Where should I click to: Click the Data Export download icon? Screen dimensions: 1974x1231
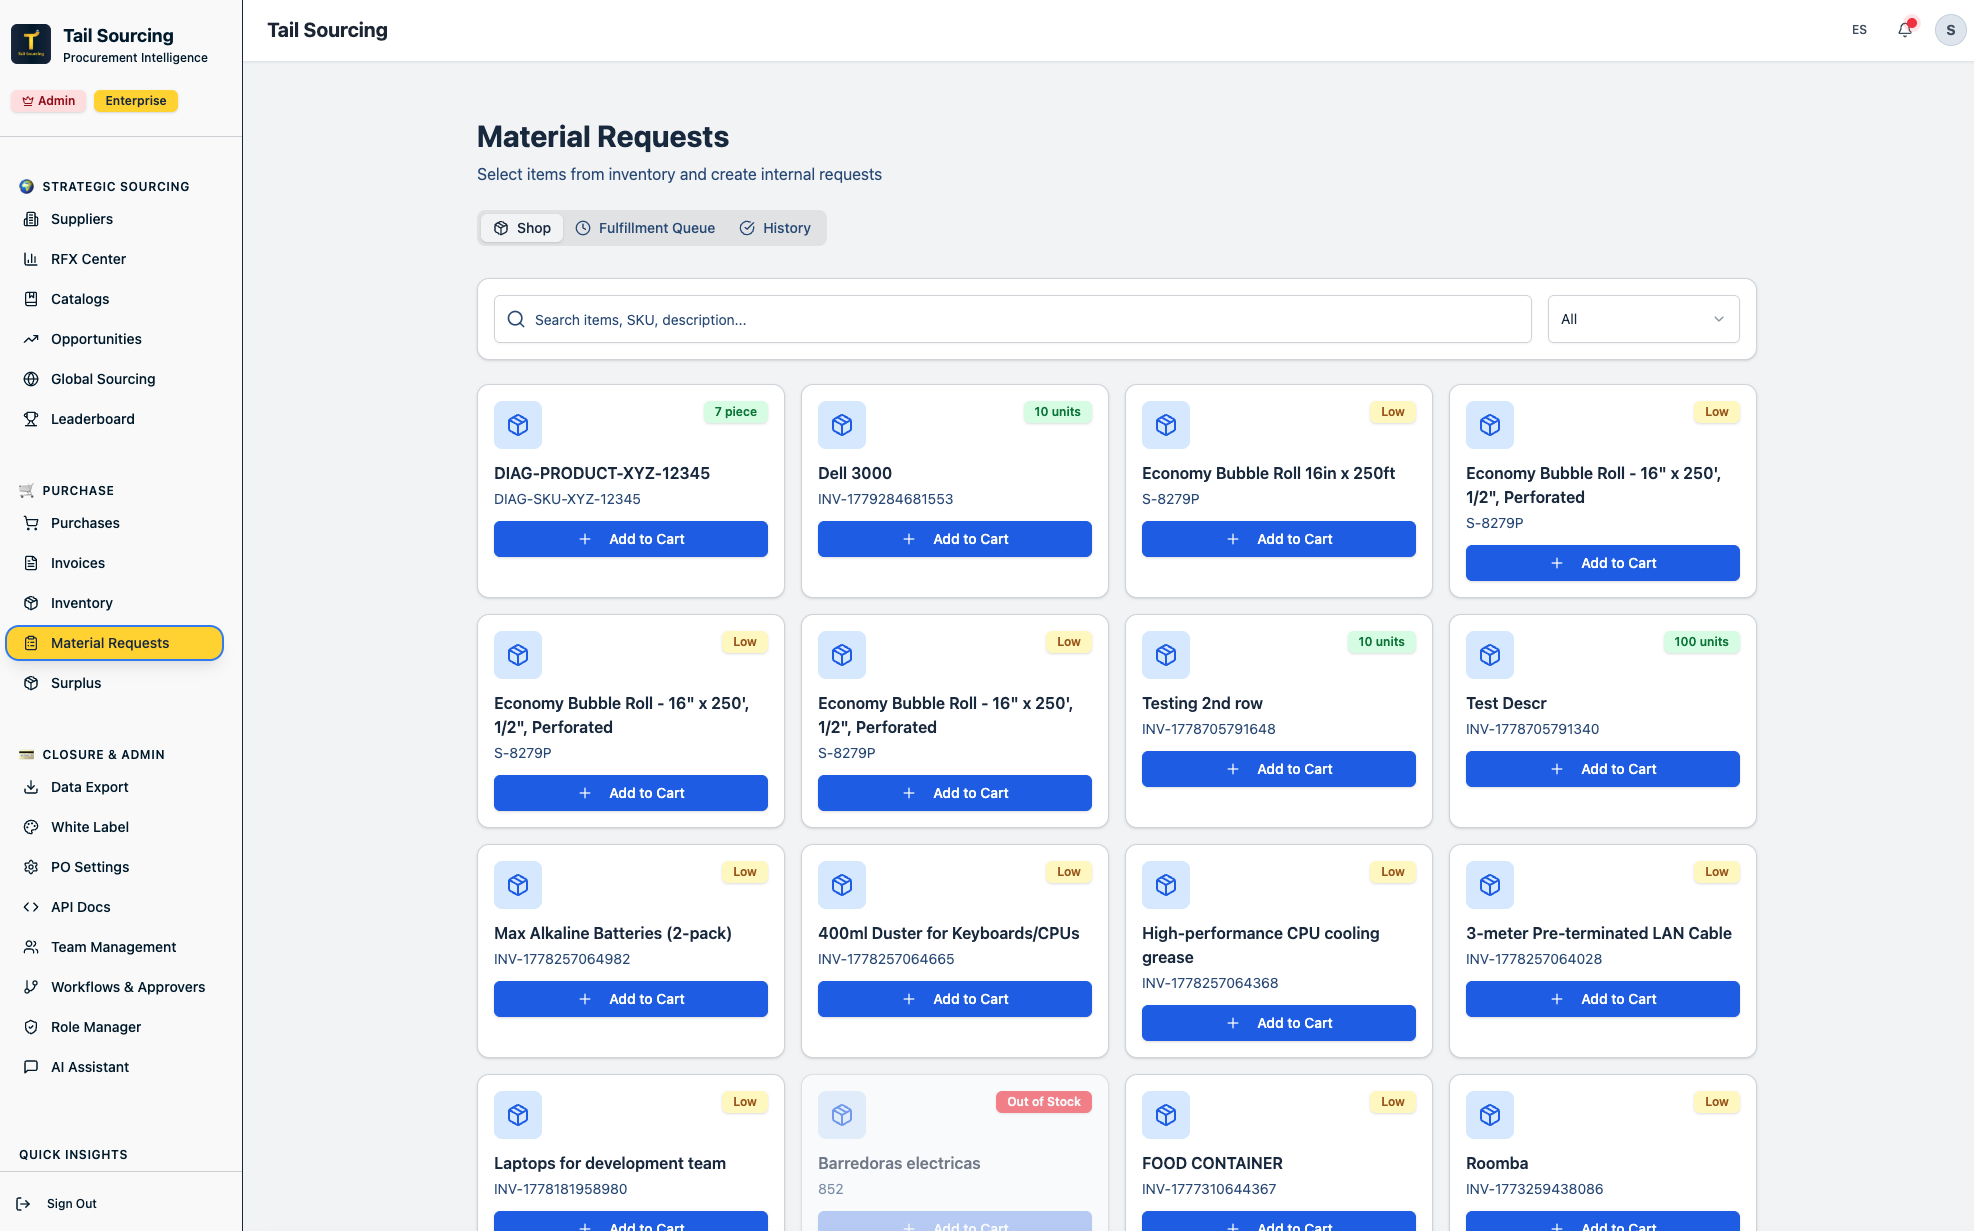[31, 787]
